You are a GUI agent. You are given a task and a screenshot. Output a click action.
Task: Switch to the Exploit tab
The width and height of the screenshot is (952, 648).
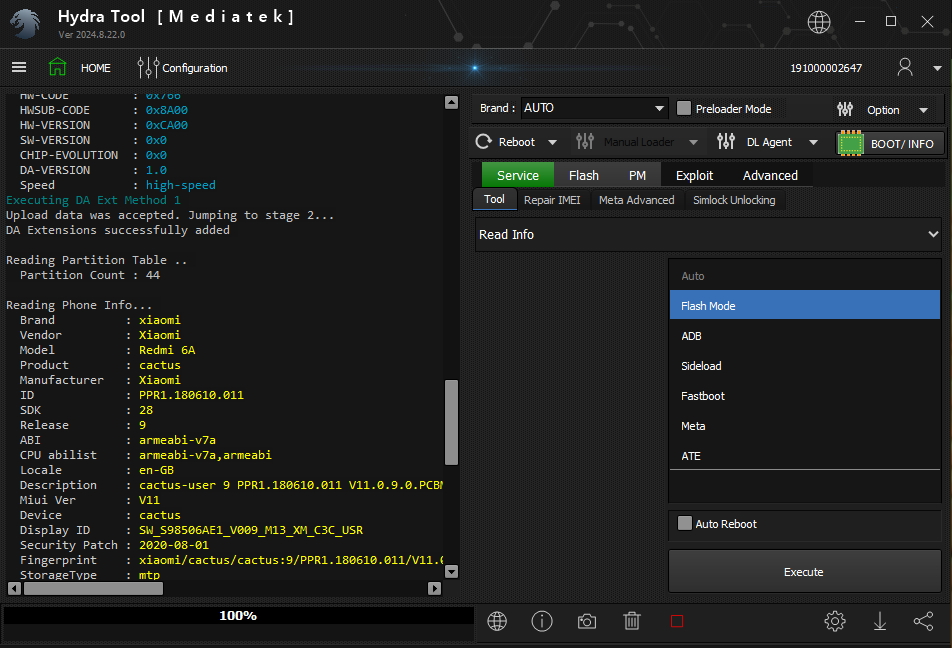[695, 176]
